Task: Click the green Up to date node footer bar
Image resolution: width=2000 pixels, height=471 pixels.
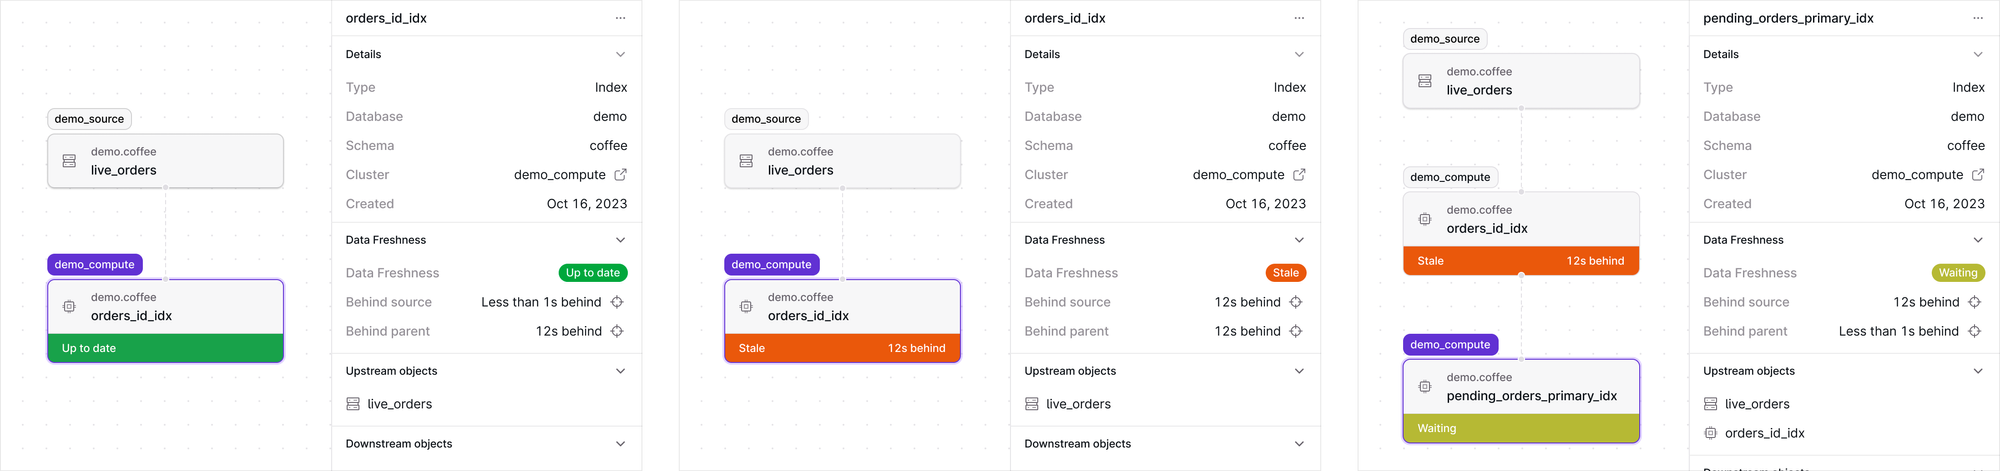Action: pos(165,348)
